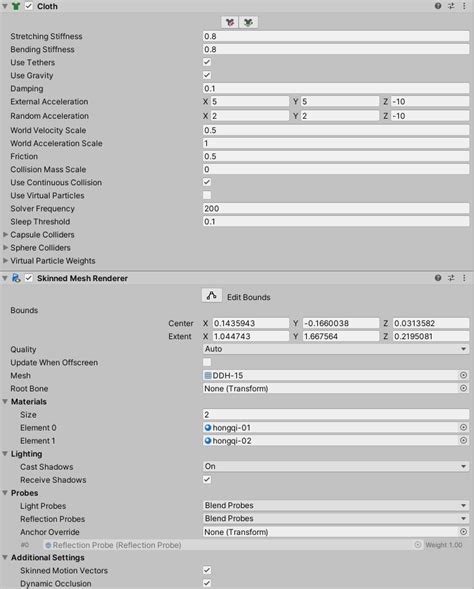
Task: Collapse the Materials section
Action: pyautogui.click(x=5, y=402)
